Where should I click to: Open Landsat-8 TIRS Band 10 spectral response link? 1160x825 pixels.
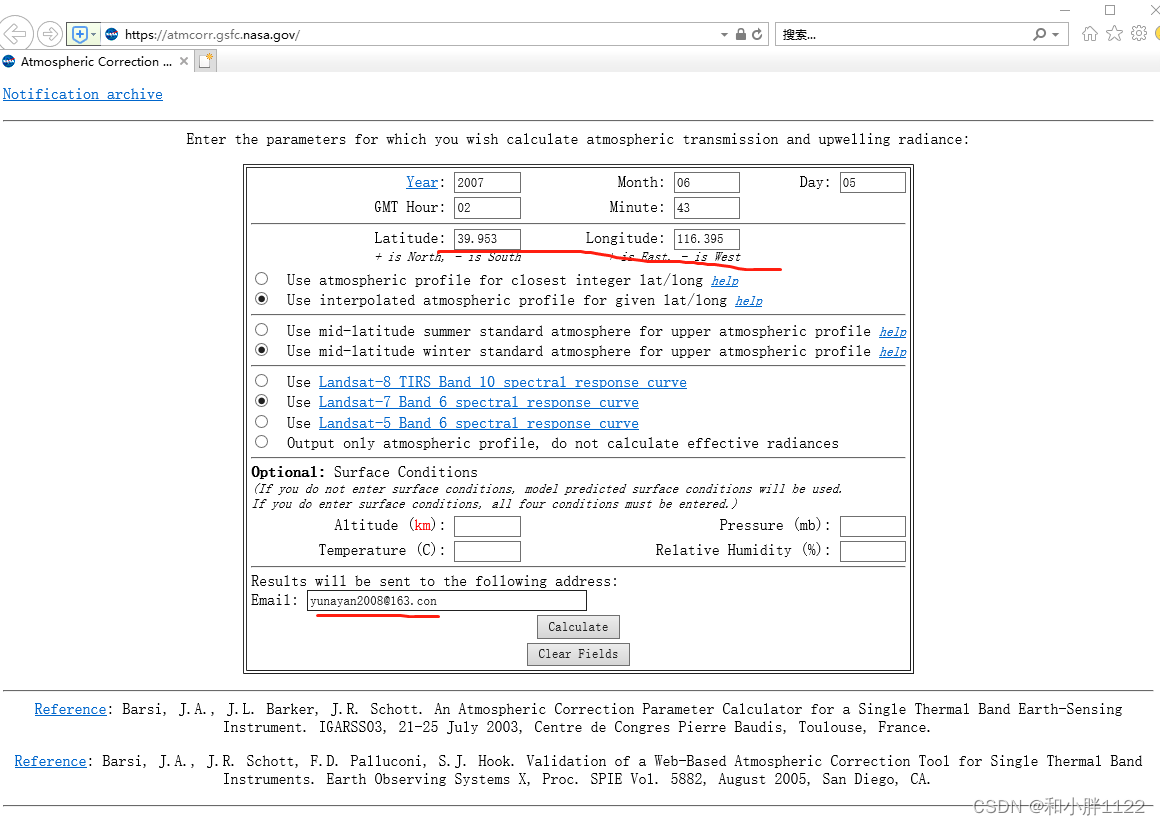[x=502, y=383]
